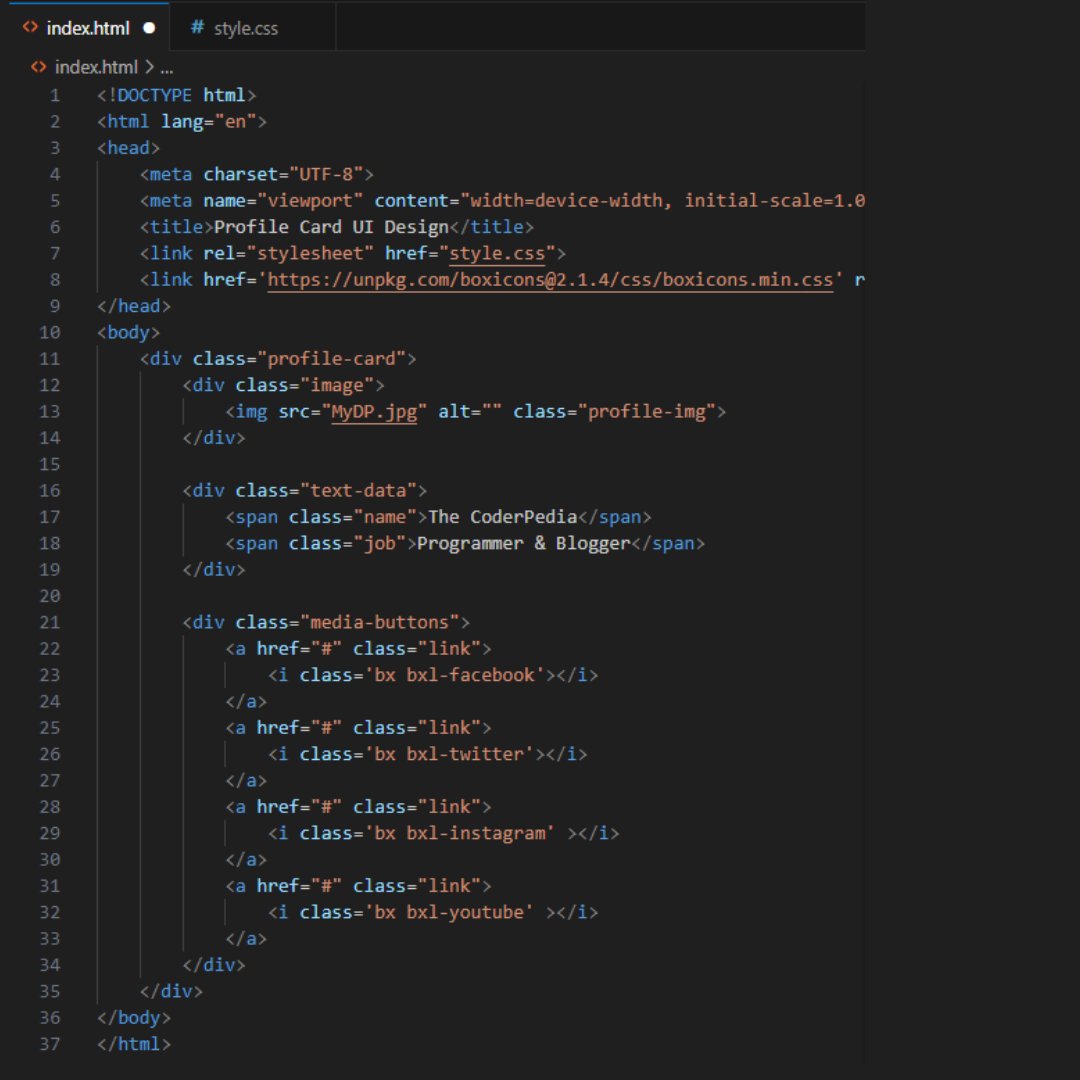Click the breadcrumb HTML file icon
This screenshot has height=1080, width=1080.
point(39,67)
